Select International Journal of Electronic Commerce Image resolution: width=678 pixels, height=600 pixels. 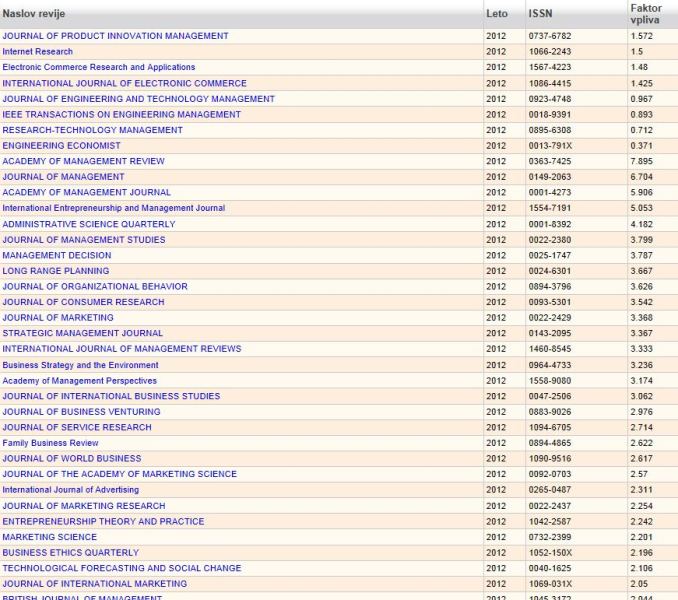(124, 84)
